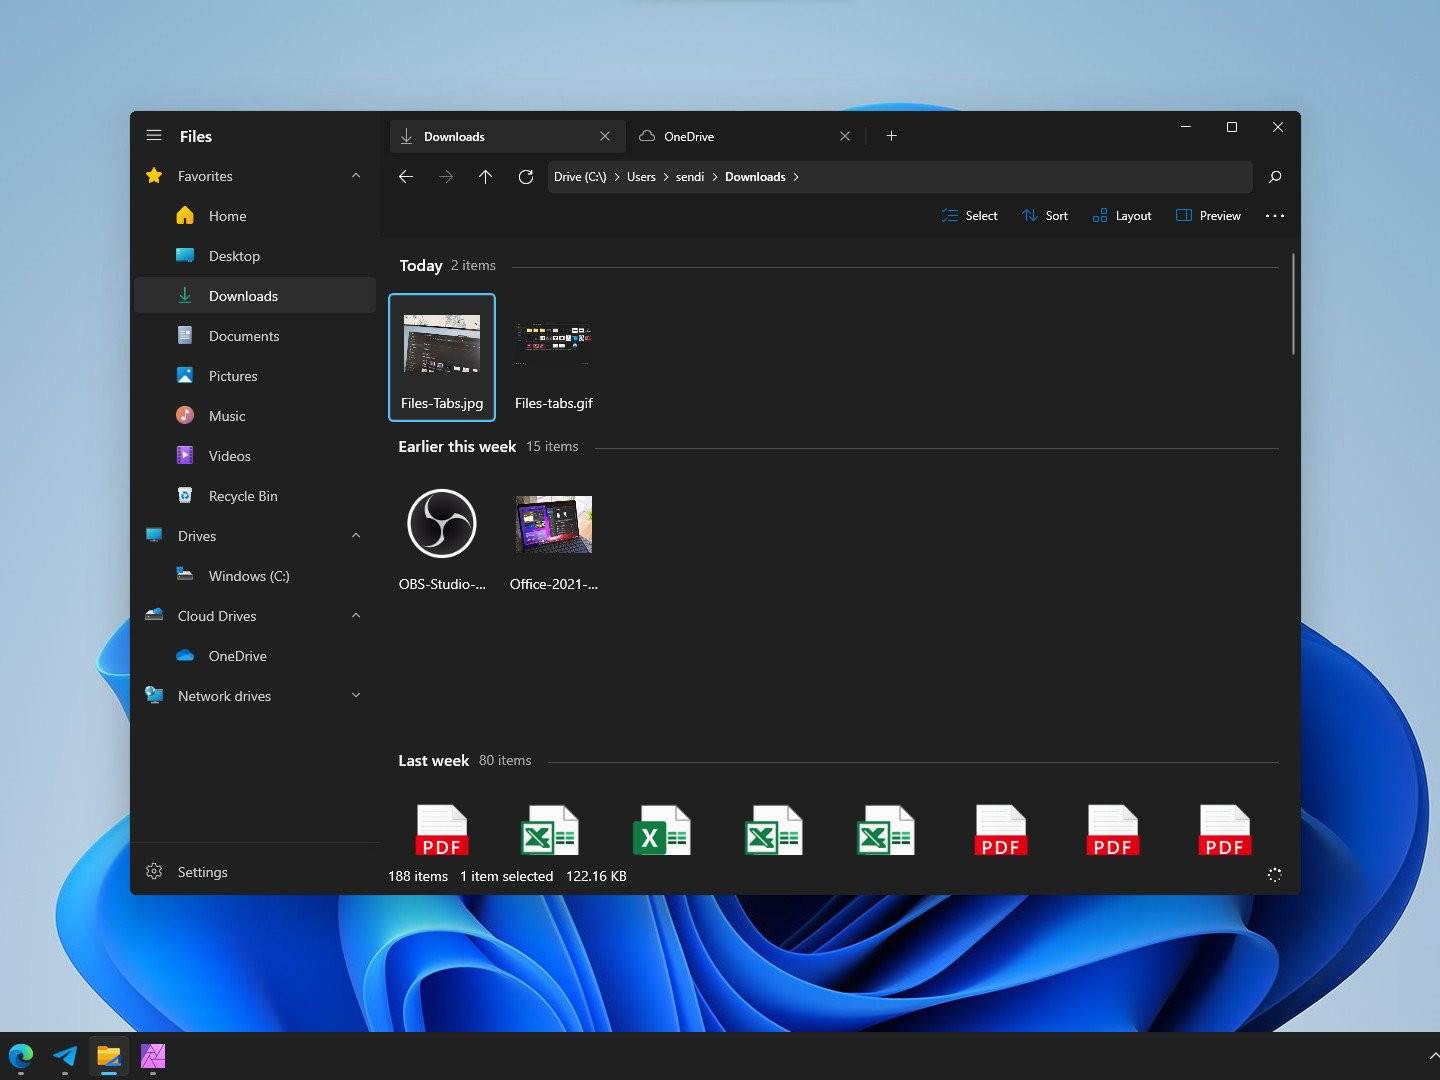This screenshot has width=1440, height=1080.
Task: Expand chevron after sendi in path
Action: click(x=715, y=177)
